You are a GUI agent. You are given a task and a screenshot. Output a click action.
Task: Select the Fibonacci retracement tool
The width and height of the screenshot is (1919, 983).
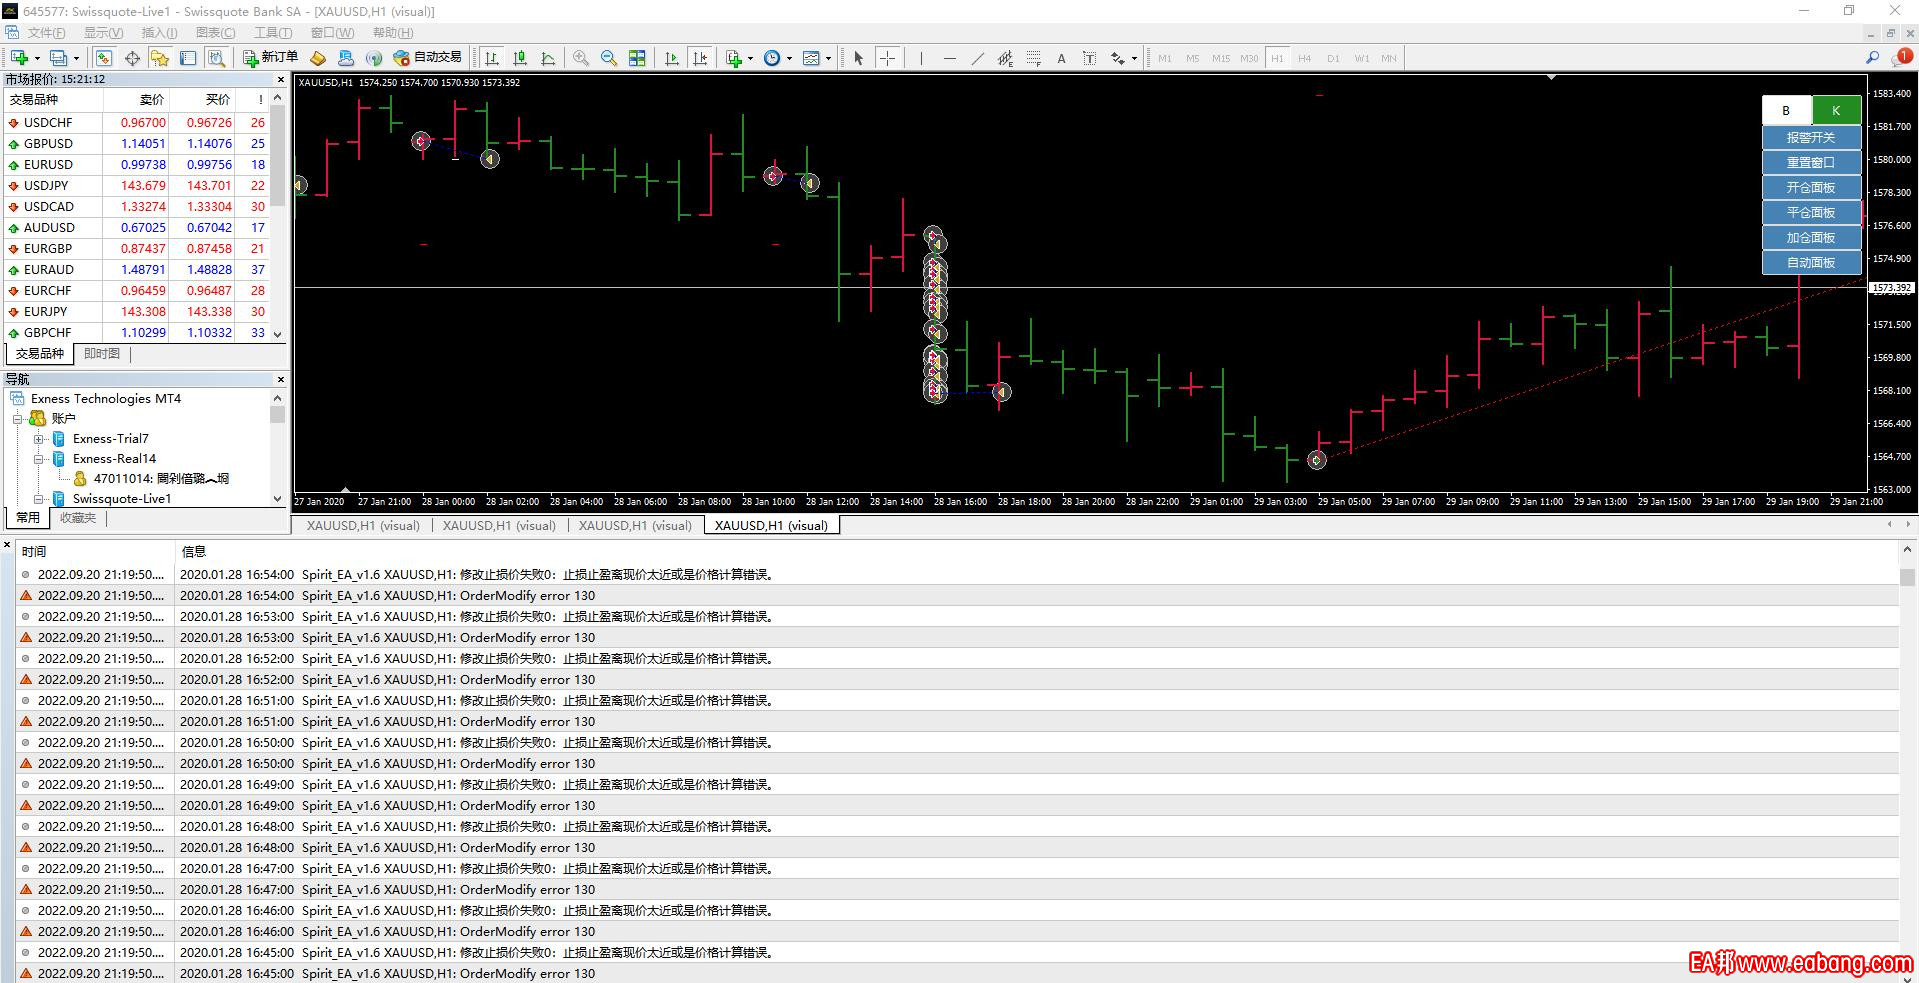1033,58
